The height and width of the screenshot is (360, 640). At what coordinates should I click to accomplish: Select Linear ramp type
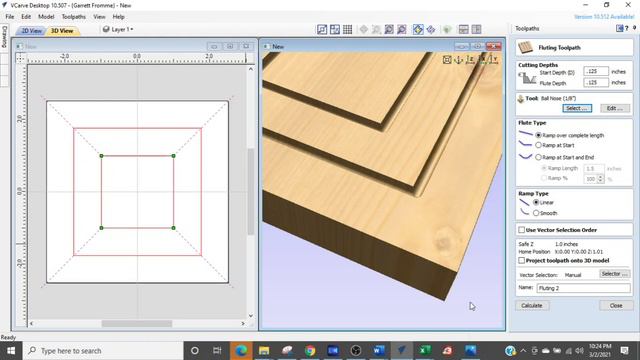click(536, 202)
